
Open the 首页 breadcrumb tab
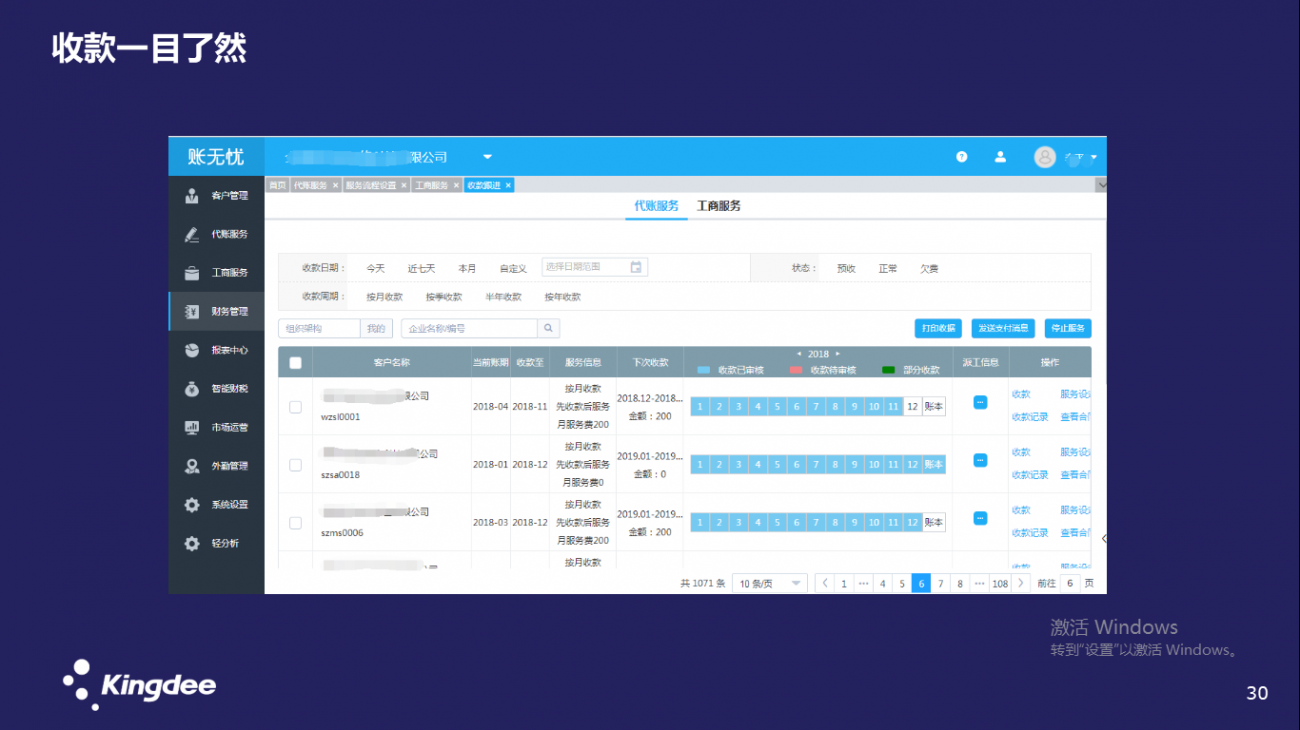point(277,184)
